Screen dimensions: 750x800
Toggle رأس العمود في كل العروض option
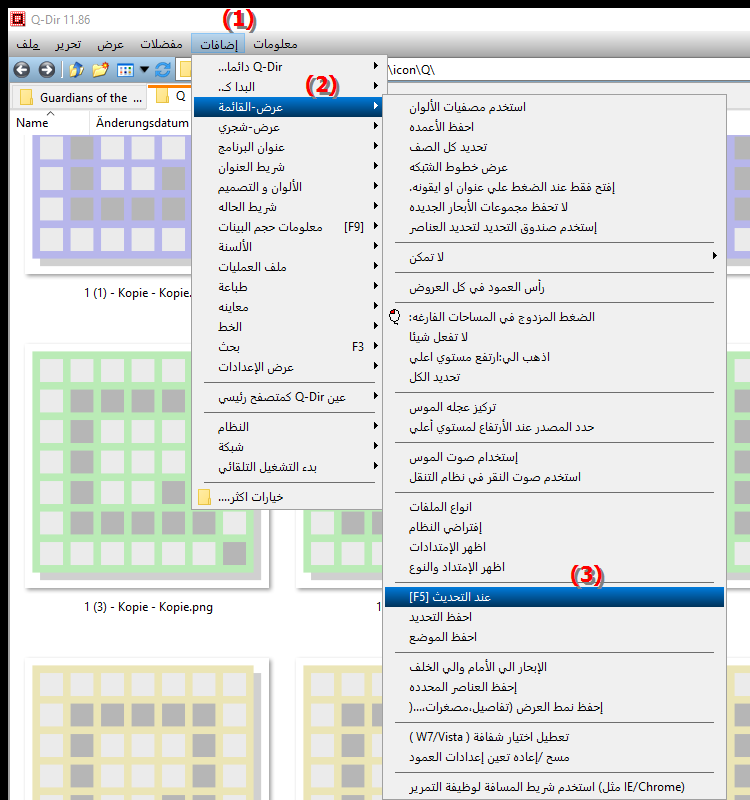tap(554, 287)
